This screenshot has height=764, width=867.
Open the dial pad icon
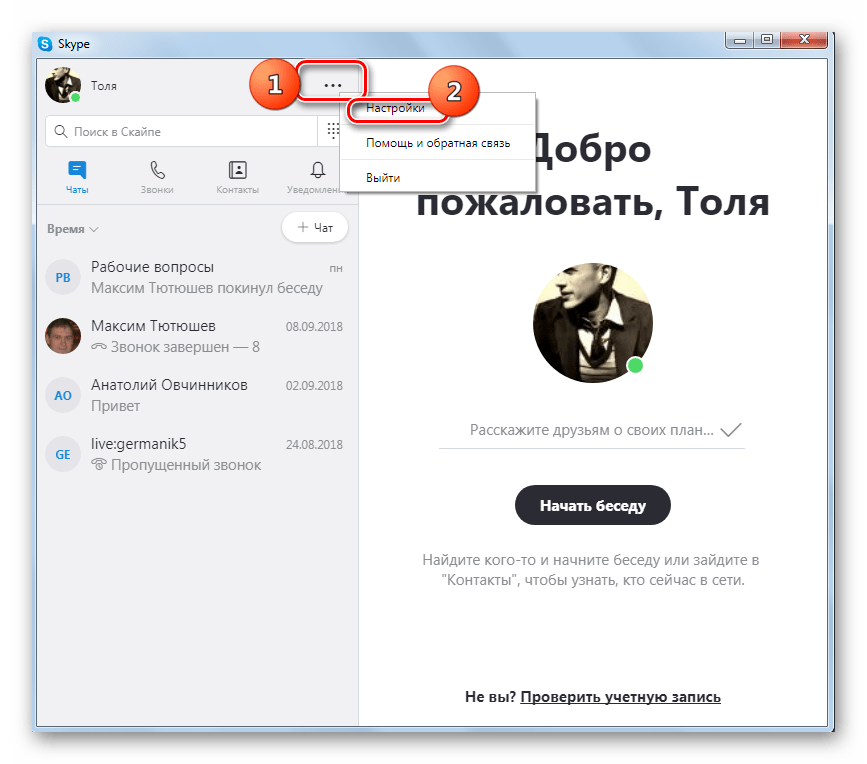[332, 131]
